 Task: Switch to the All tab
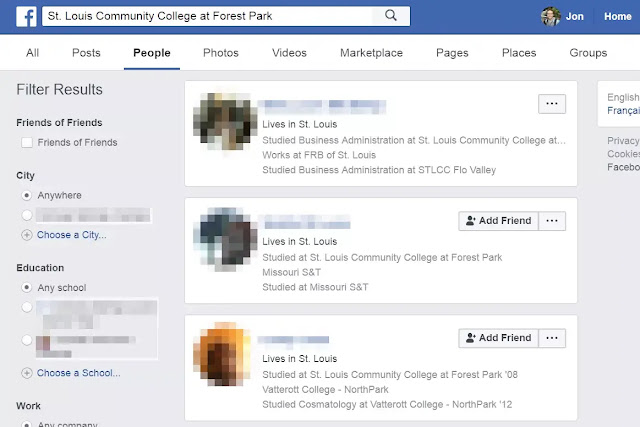tap(33, 53)
